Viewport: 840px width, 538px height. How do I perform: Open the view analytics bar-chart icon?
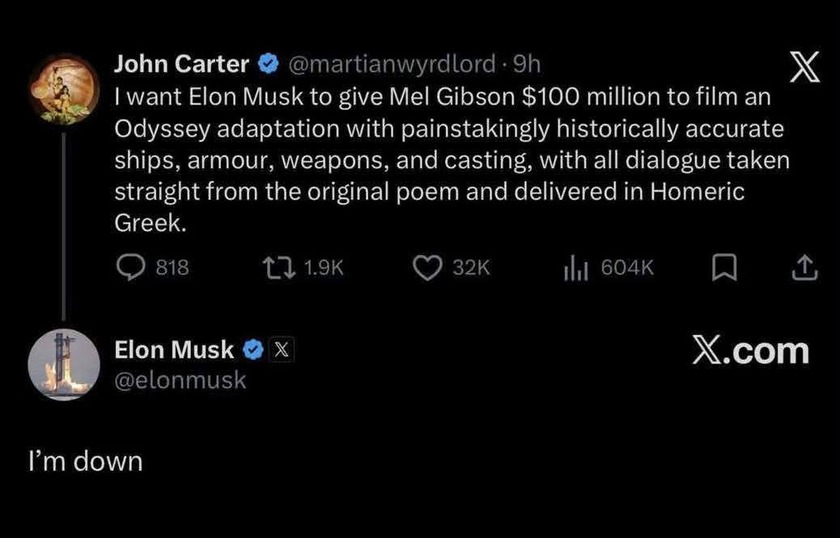[576, 268]
